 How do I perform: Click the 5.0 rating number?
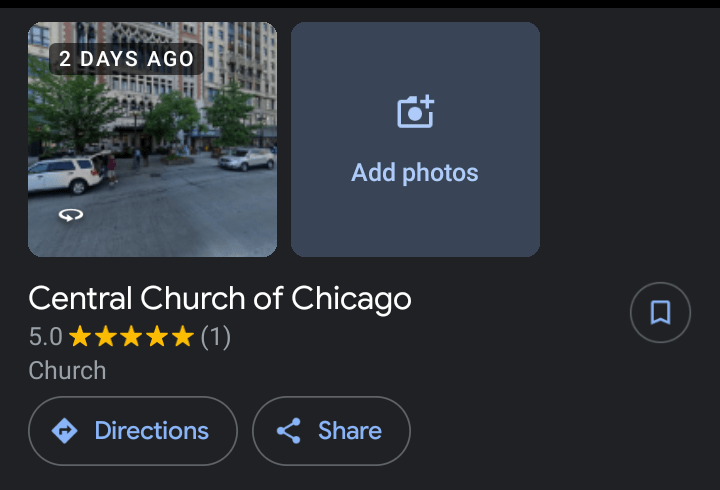[45, 337]
